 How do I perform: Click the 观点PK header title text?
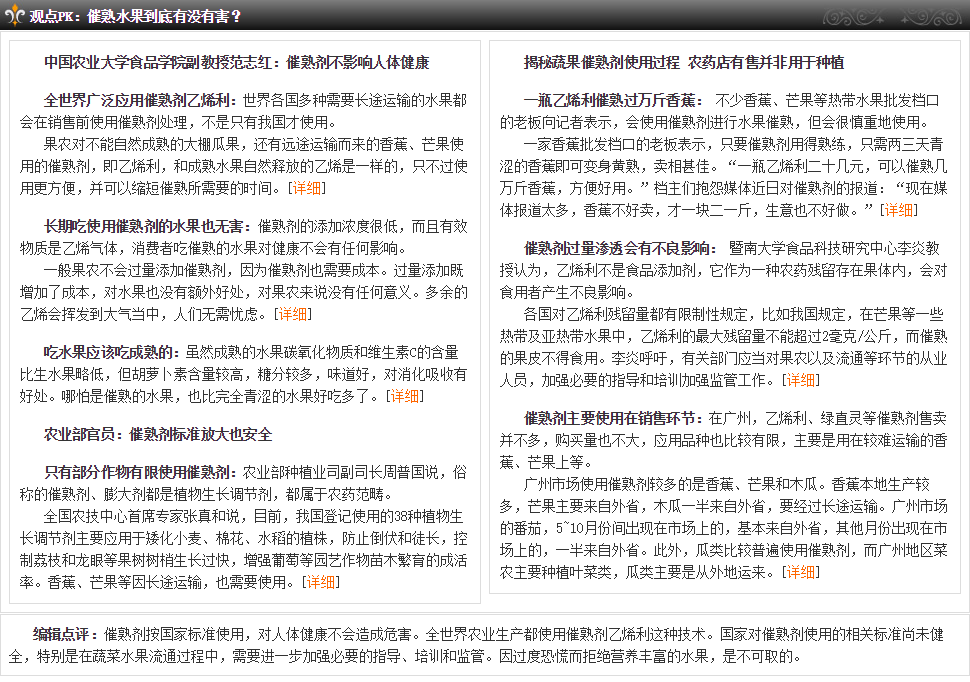point(134,16)
